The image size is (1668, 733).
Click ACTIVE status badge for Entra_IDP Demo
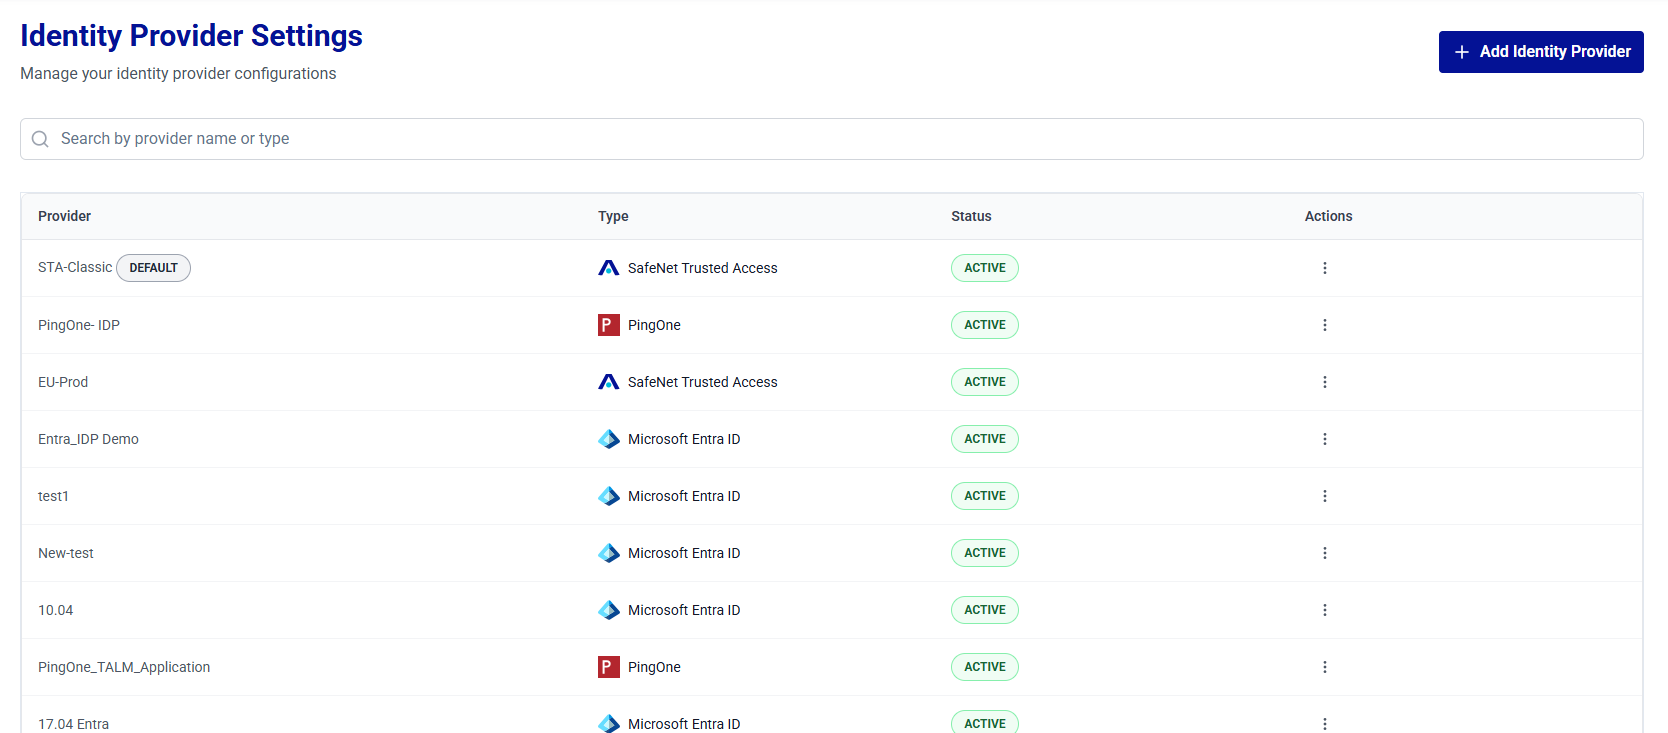pos(985,439)
